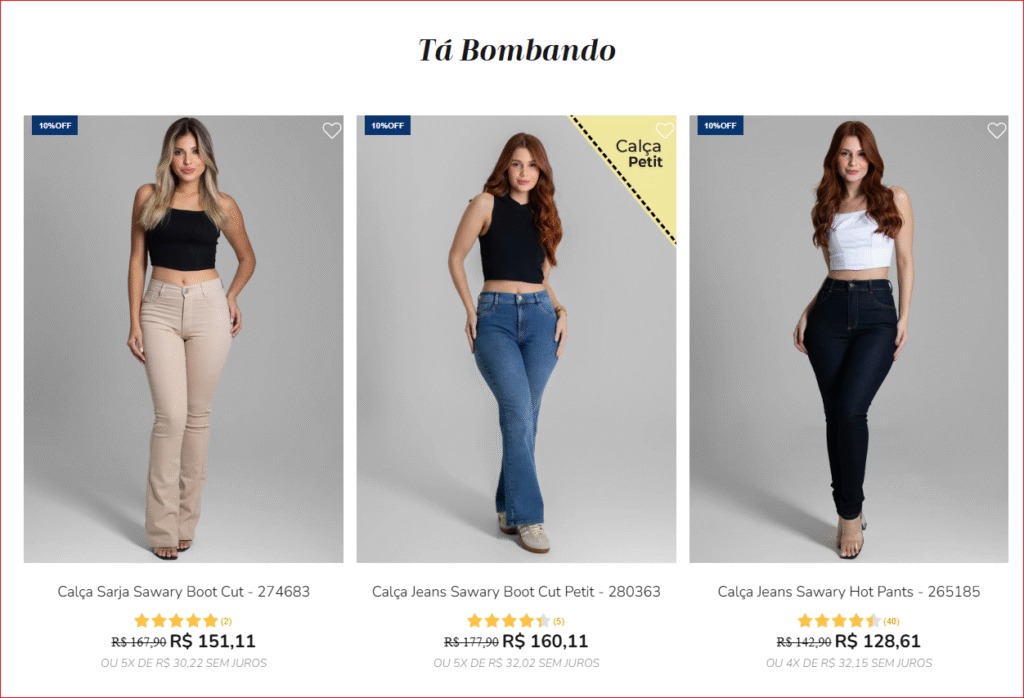1024x698 pixels.
Task: Click the R$ 151,11 price
Action: click(x=212, y=641)
